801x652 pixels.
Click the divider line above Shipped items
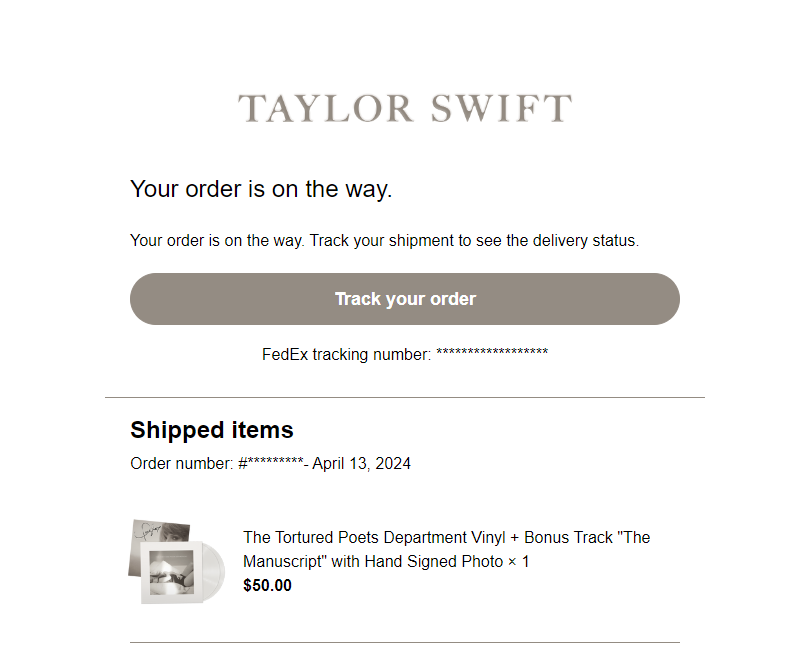(x=405, y=397)
